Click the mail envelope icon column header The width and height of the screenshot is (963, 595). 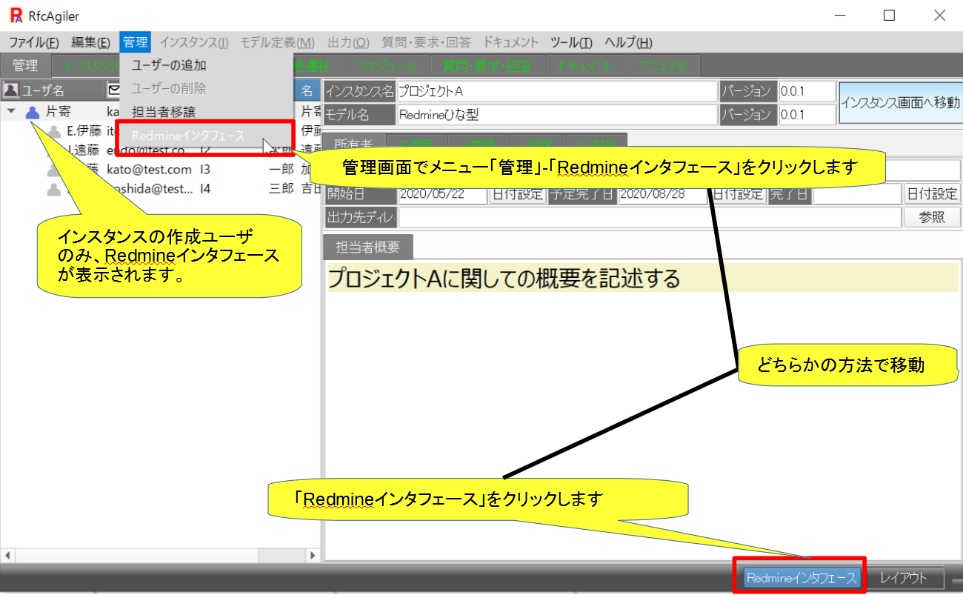tap(114, 90)
